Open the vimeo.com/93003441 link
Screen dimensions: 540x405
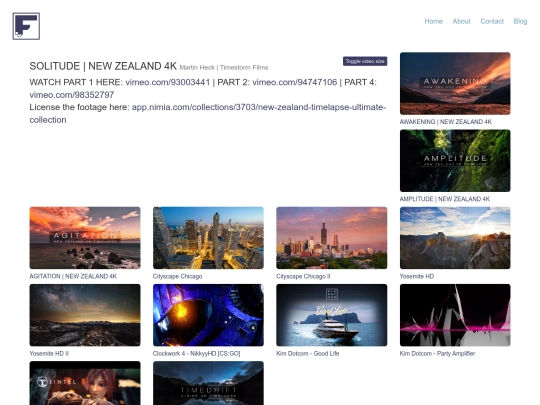click(x=167, y=82)
